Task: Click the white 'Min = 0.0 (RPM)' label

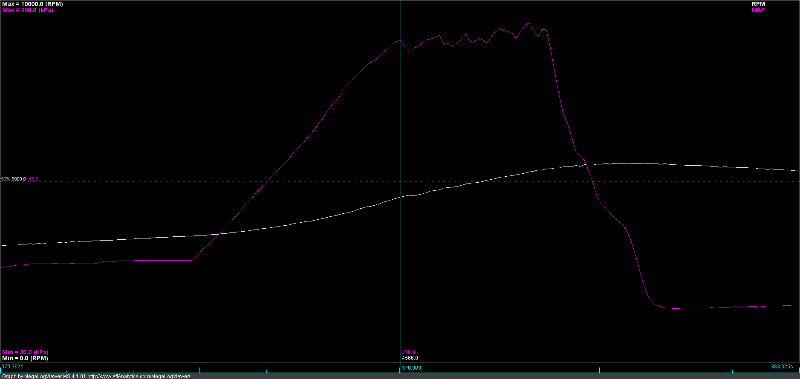Action: [x=25, y=358]
